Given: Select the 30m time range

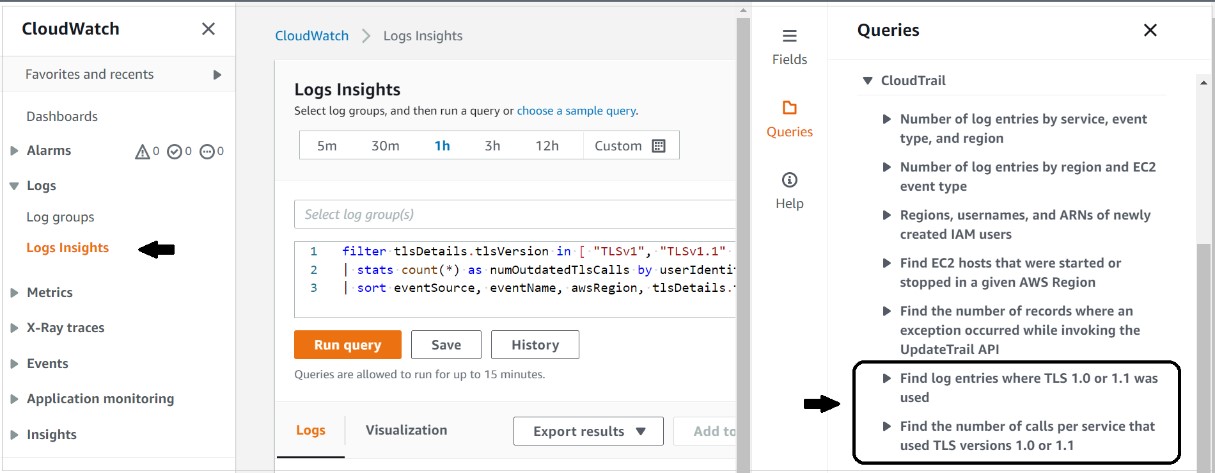Looking at the screenshot, I should click(x=385, y=146).
